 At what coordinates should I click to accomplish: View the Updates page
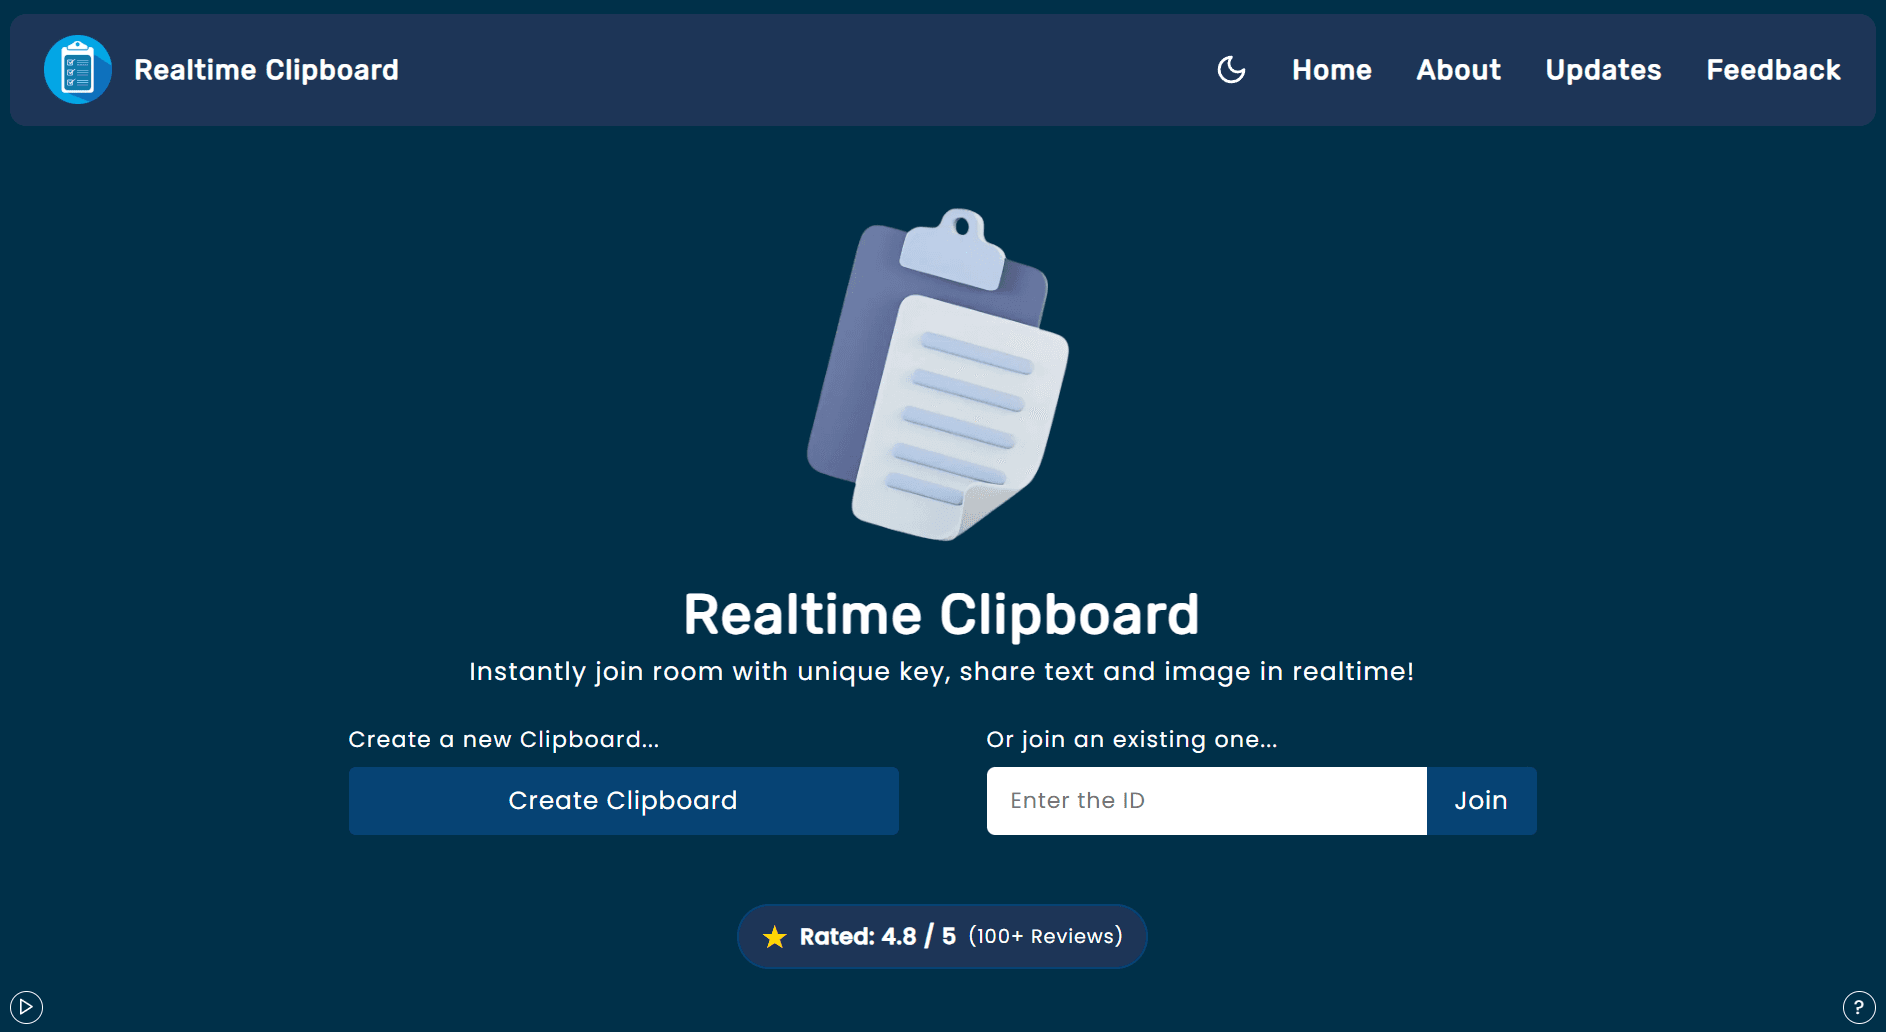1602,70
